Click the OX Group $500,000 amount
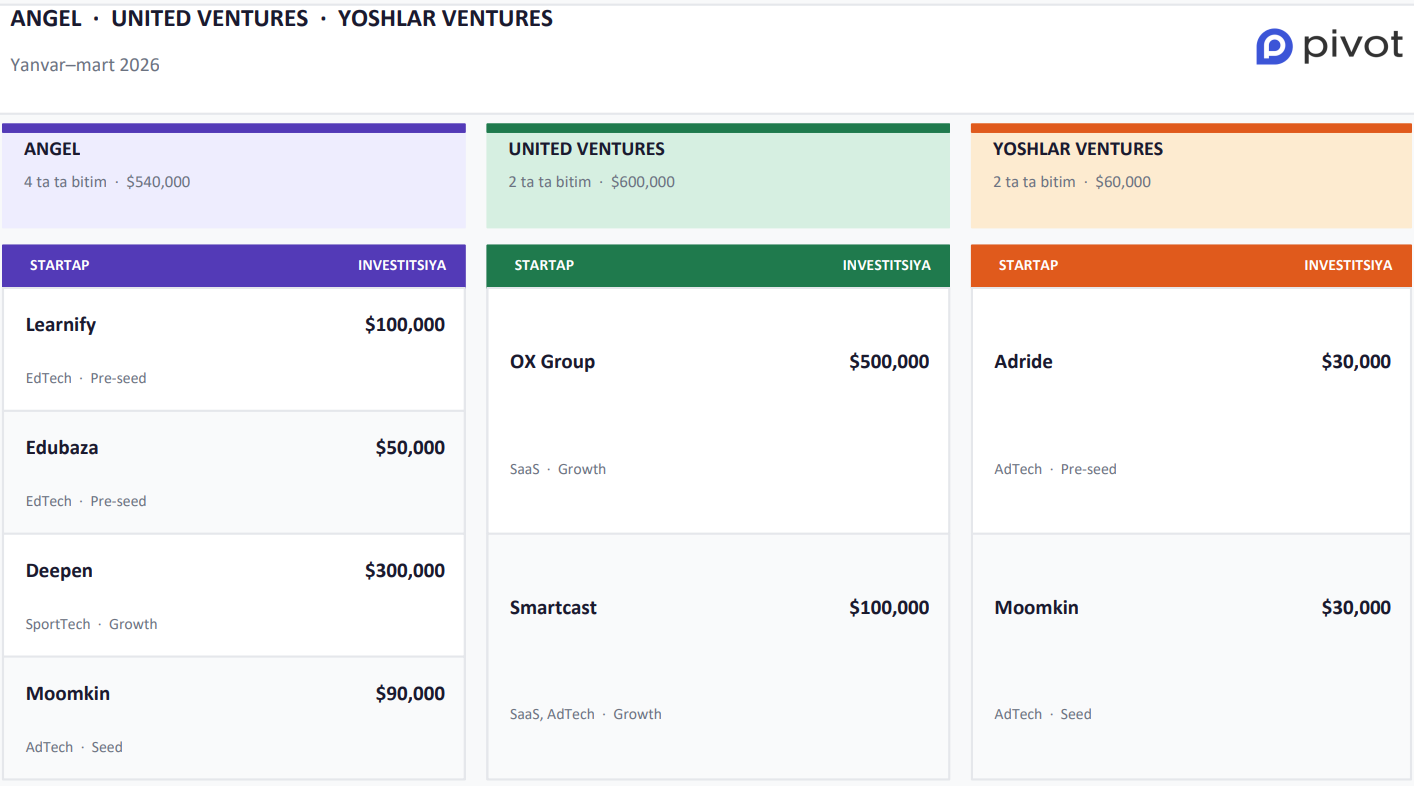Screen dimensions: 1414x786 (x=889, y=362)
